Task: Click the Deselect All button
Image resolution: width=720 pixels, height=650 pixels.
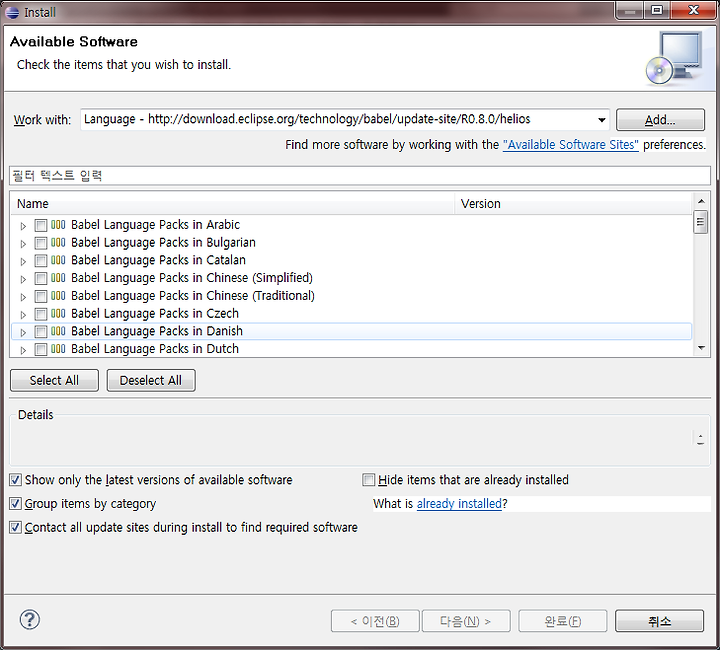Action: (x=151, y=381)
